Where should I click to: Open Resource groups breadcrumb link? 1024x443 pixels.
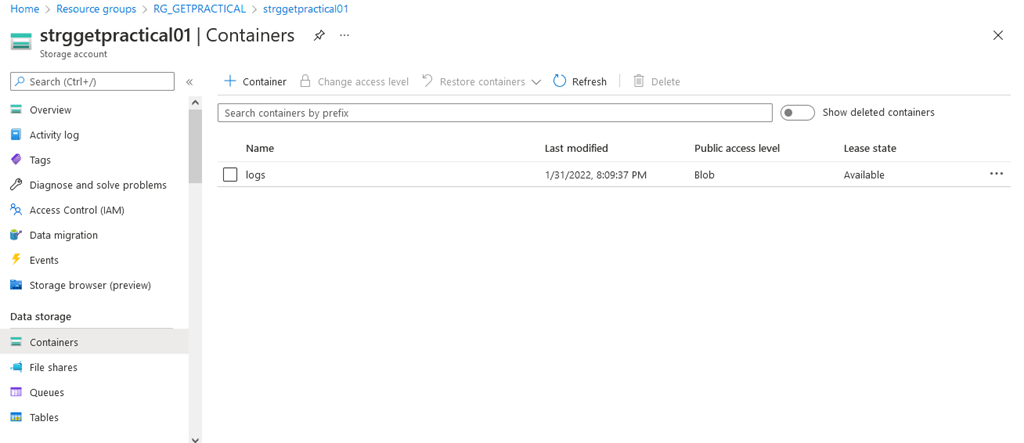(x=96, y=9)
